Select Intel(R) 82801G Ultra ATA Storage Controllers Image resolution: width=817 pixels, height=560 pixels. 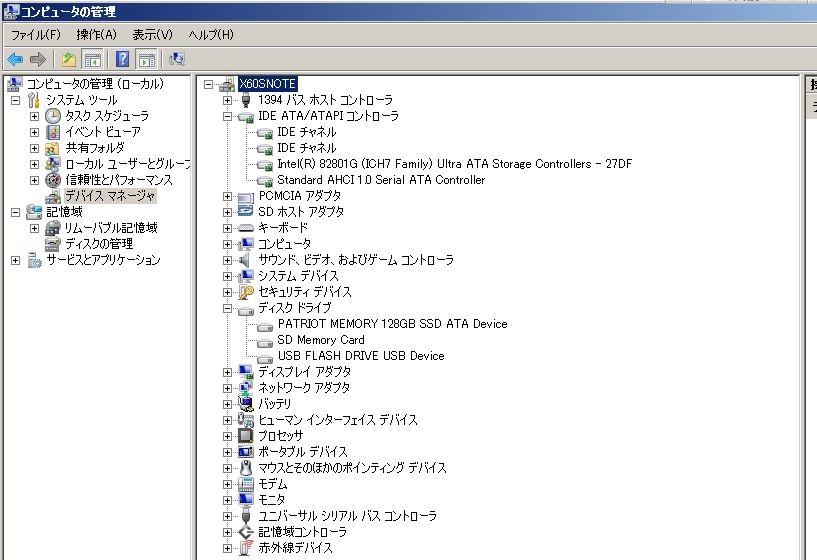454,164
